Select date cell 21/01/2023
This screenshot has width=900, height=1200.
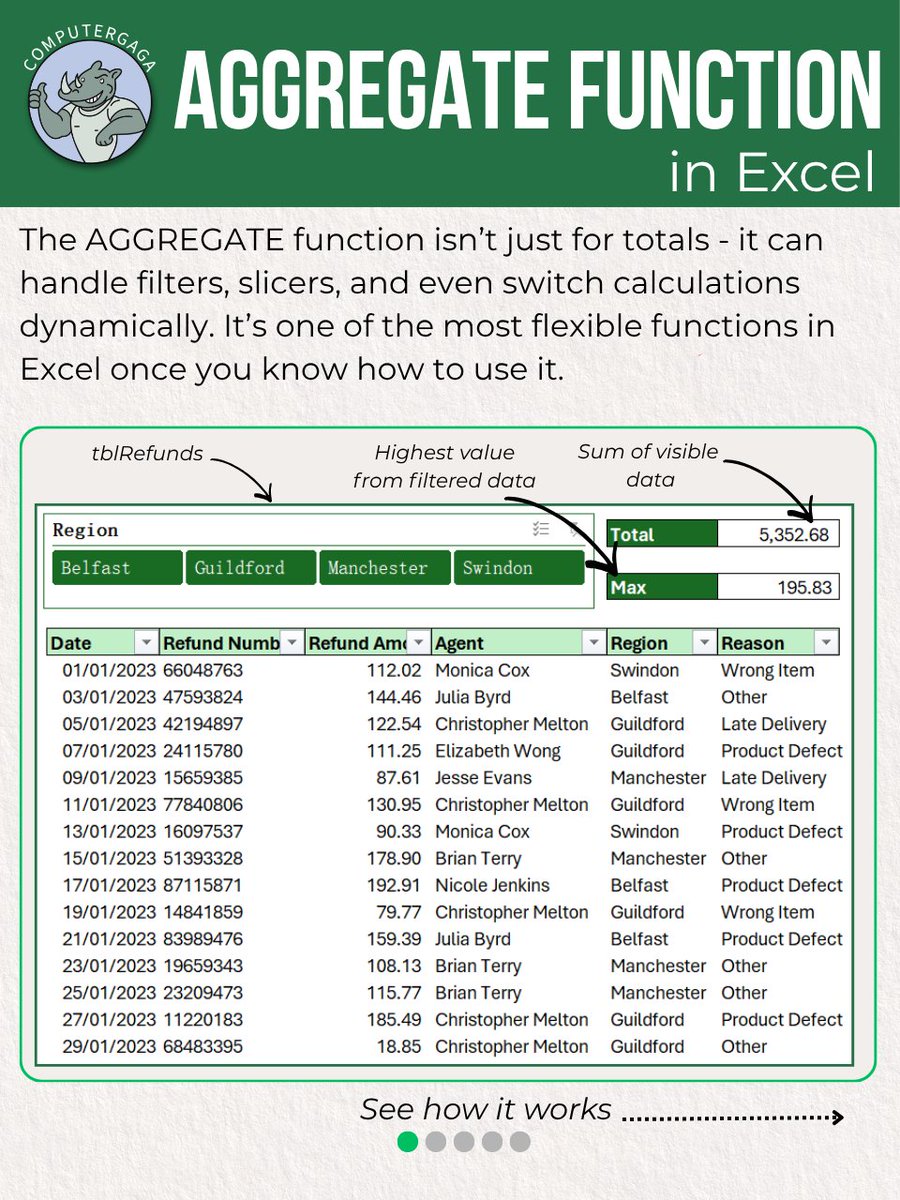click(x=109, y=940)
